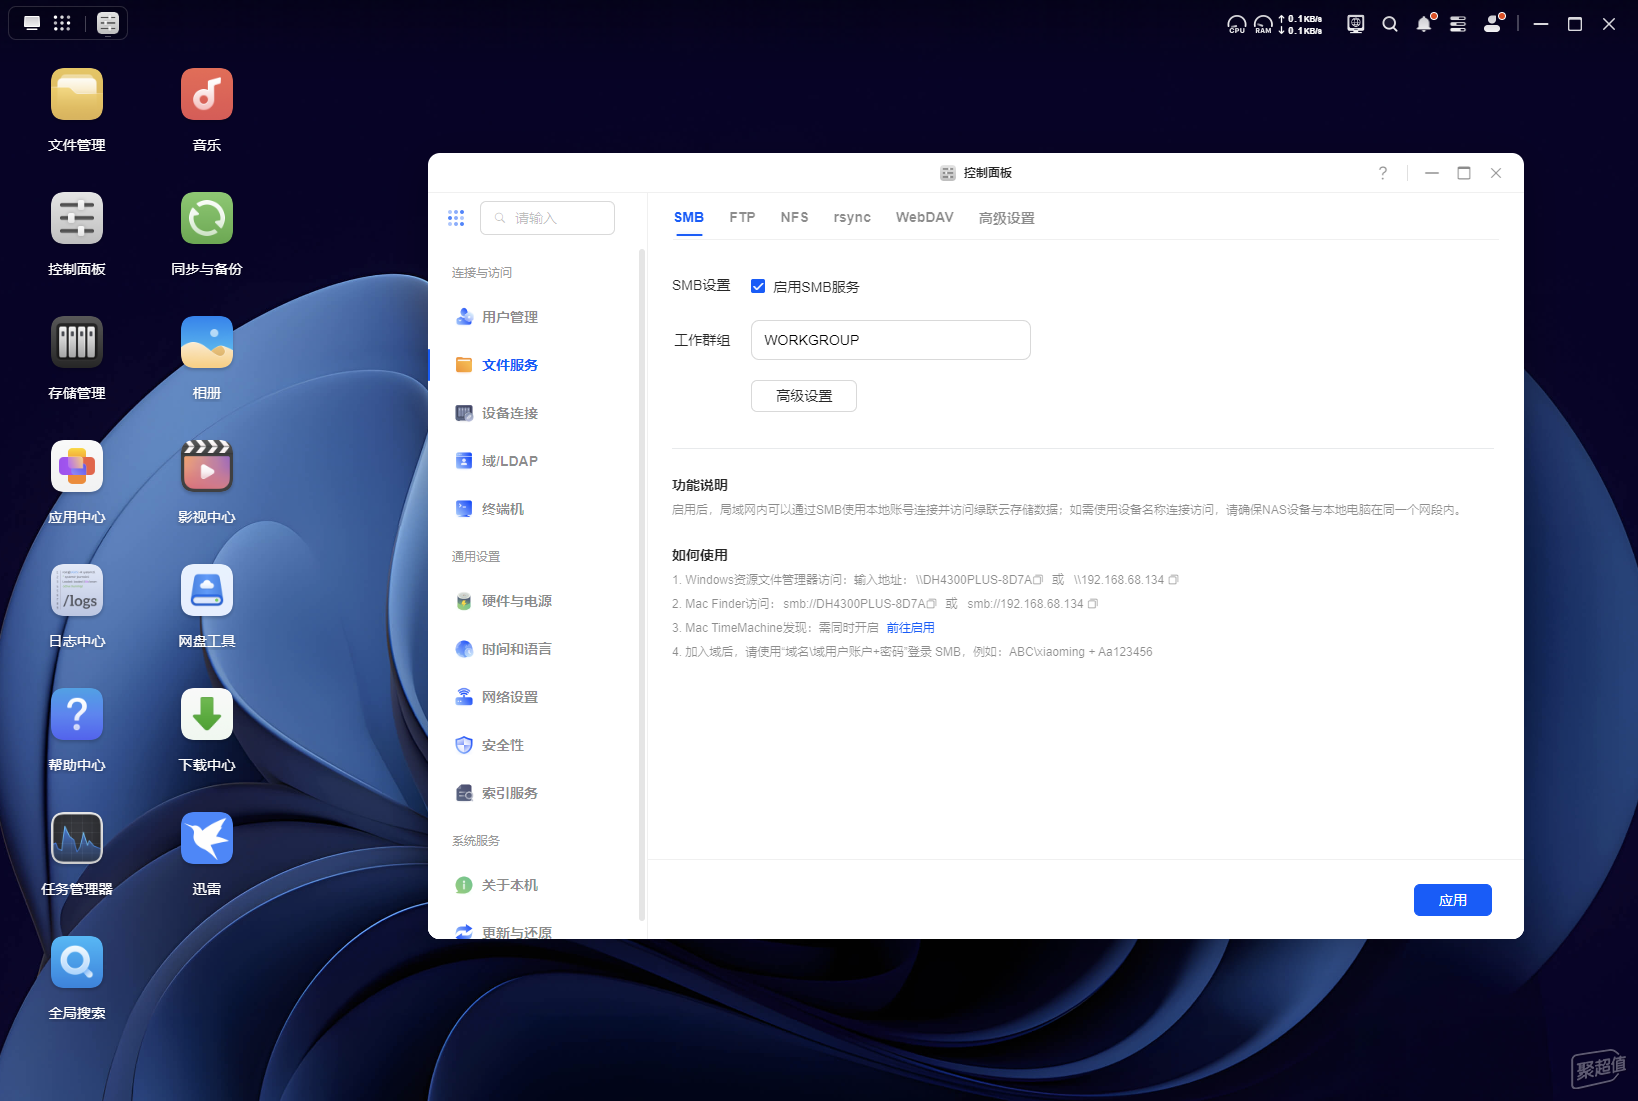Click the blue 应用 apply button

coord(1453,900)
